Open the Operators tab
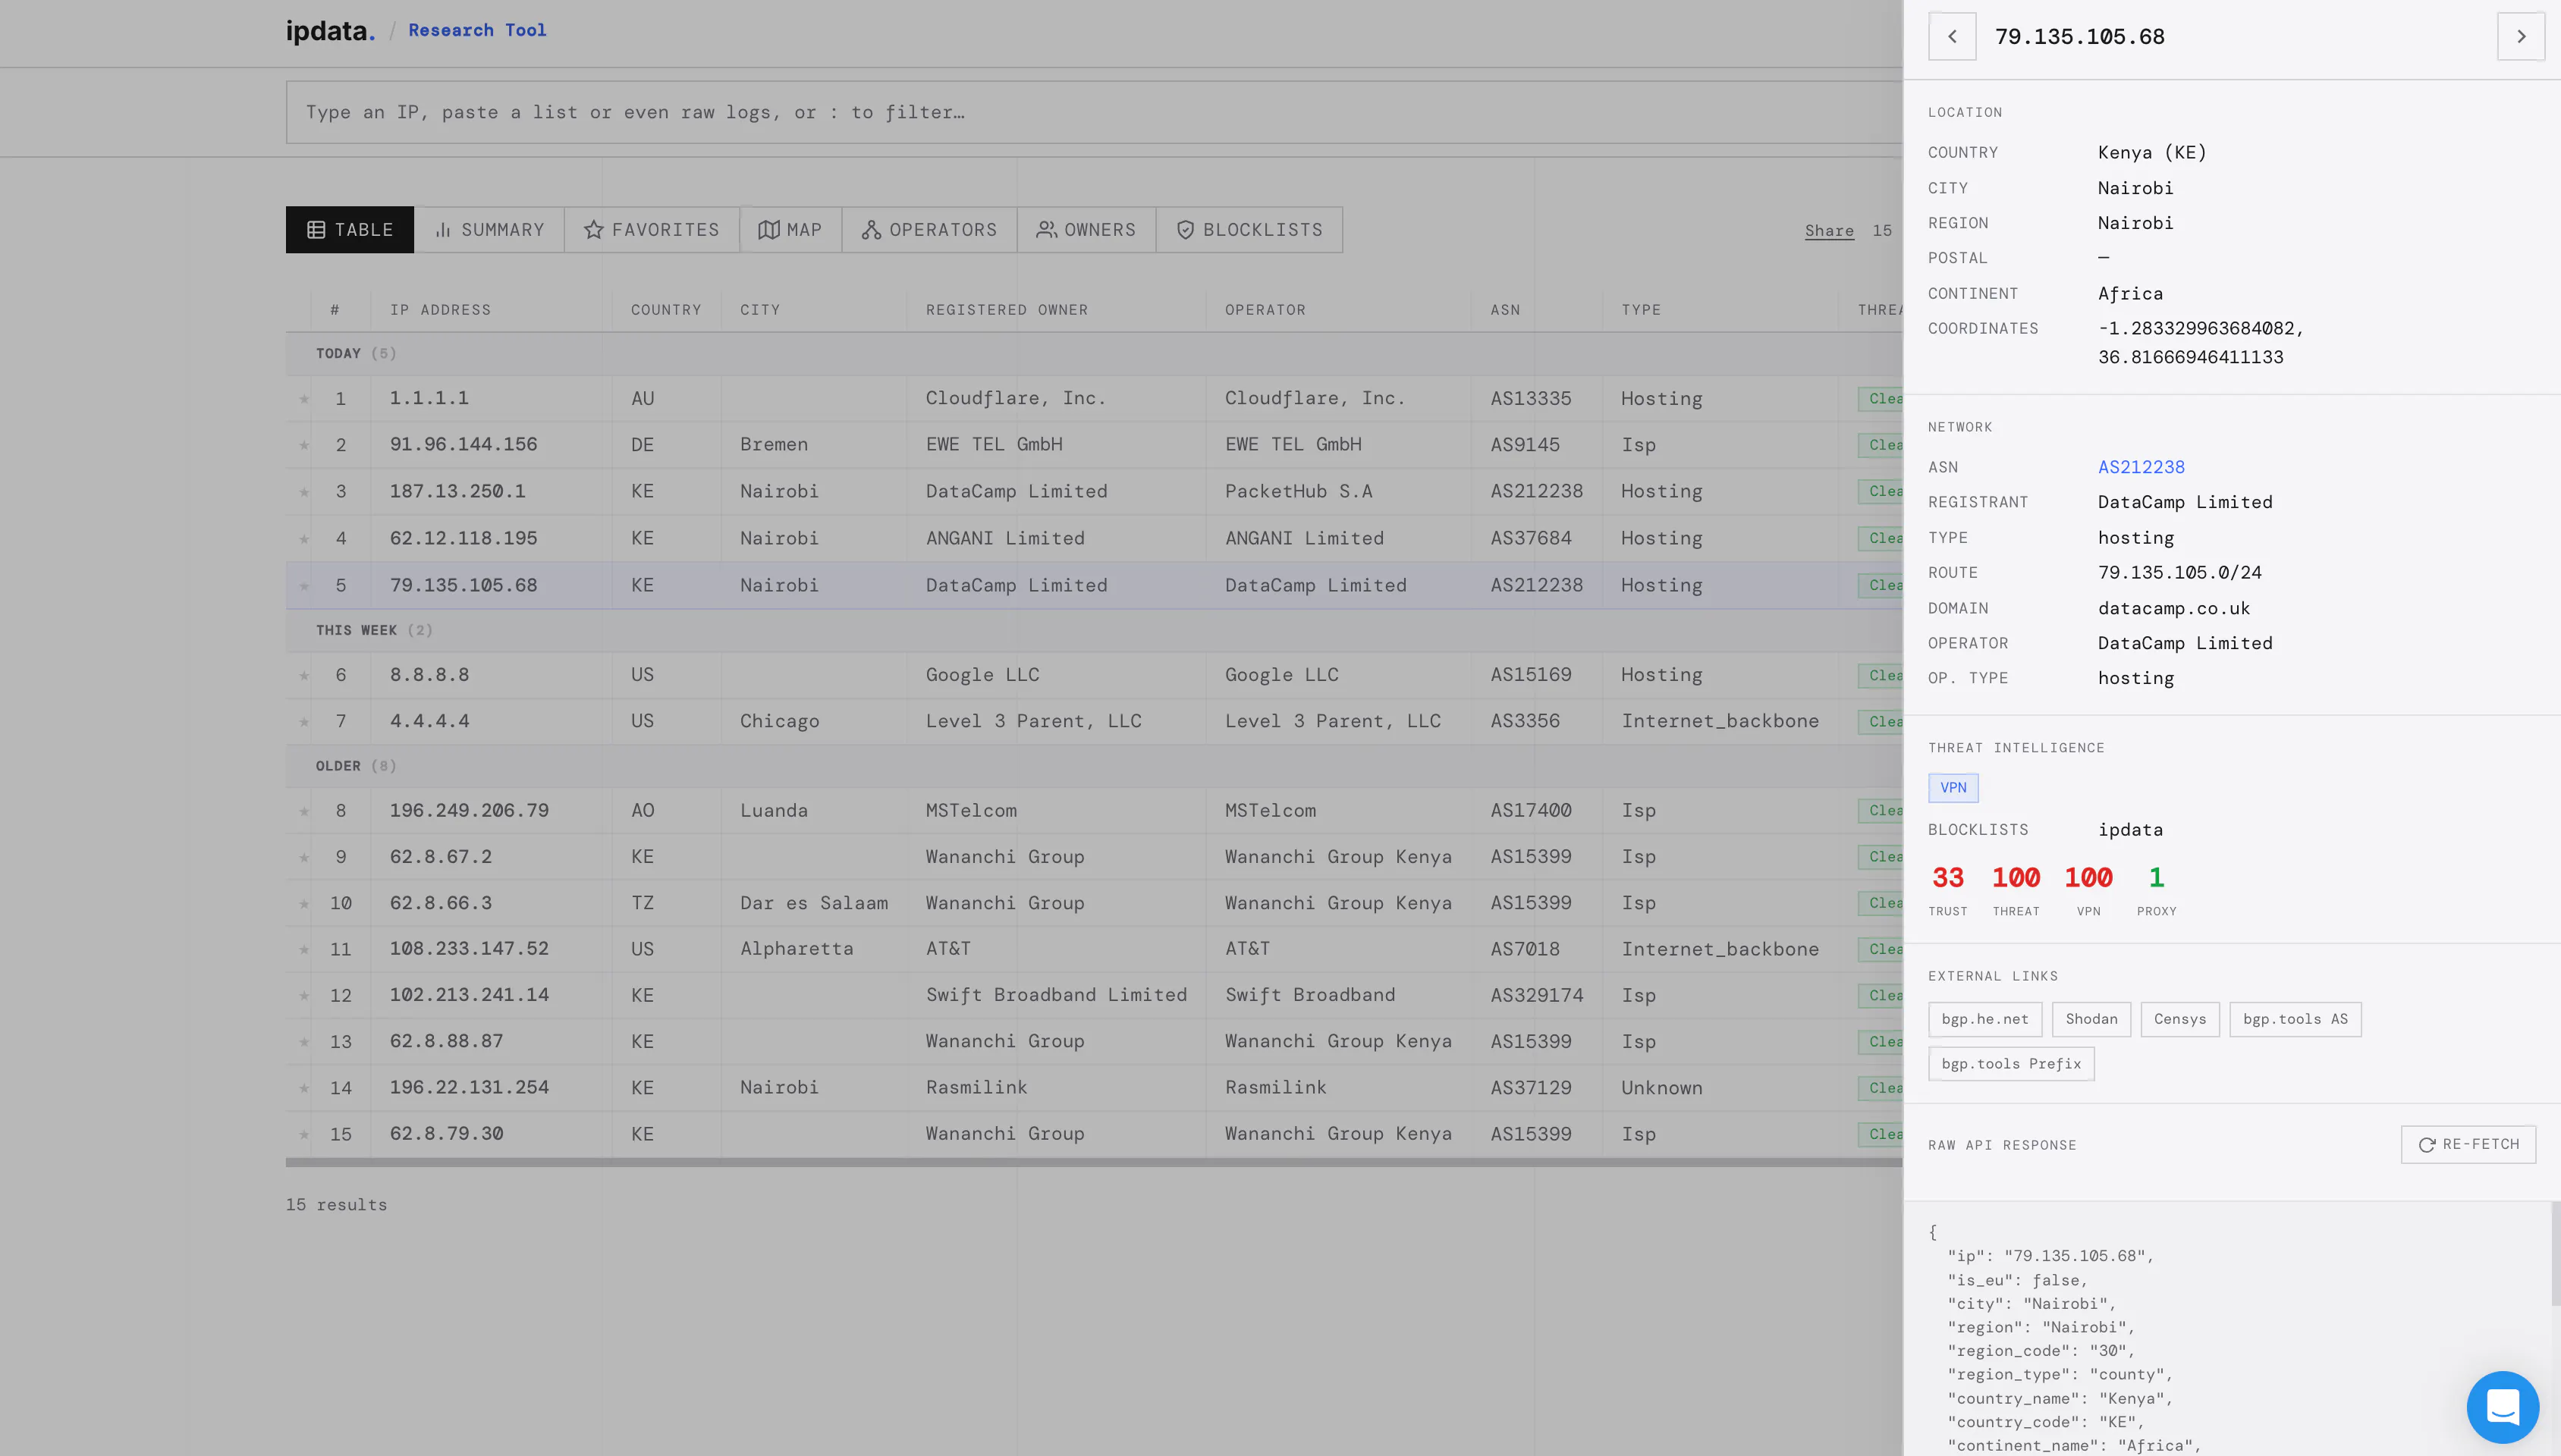 point(930,230)
